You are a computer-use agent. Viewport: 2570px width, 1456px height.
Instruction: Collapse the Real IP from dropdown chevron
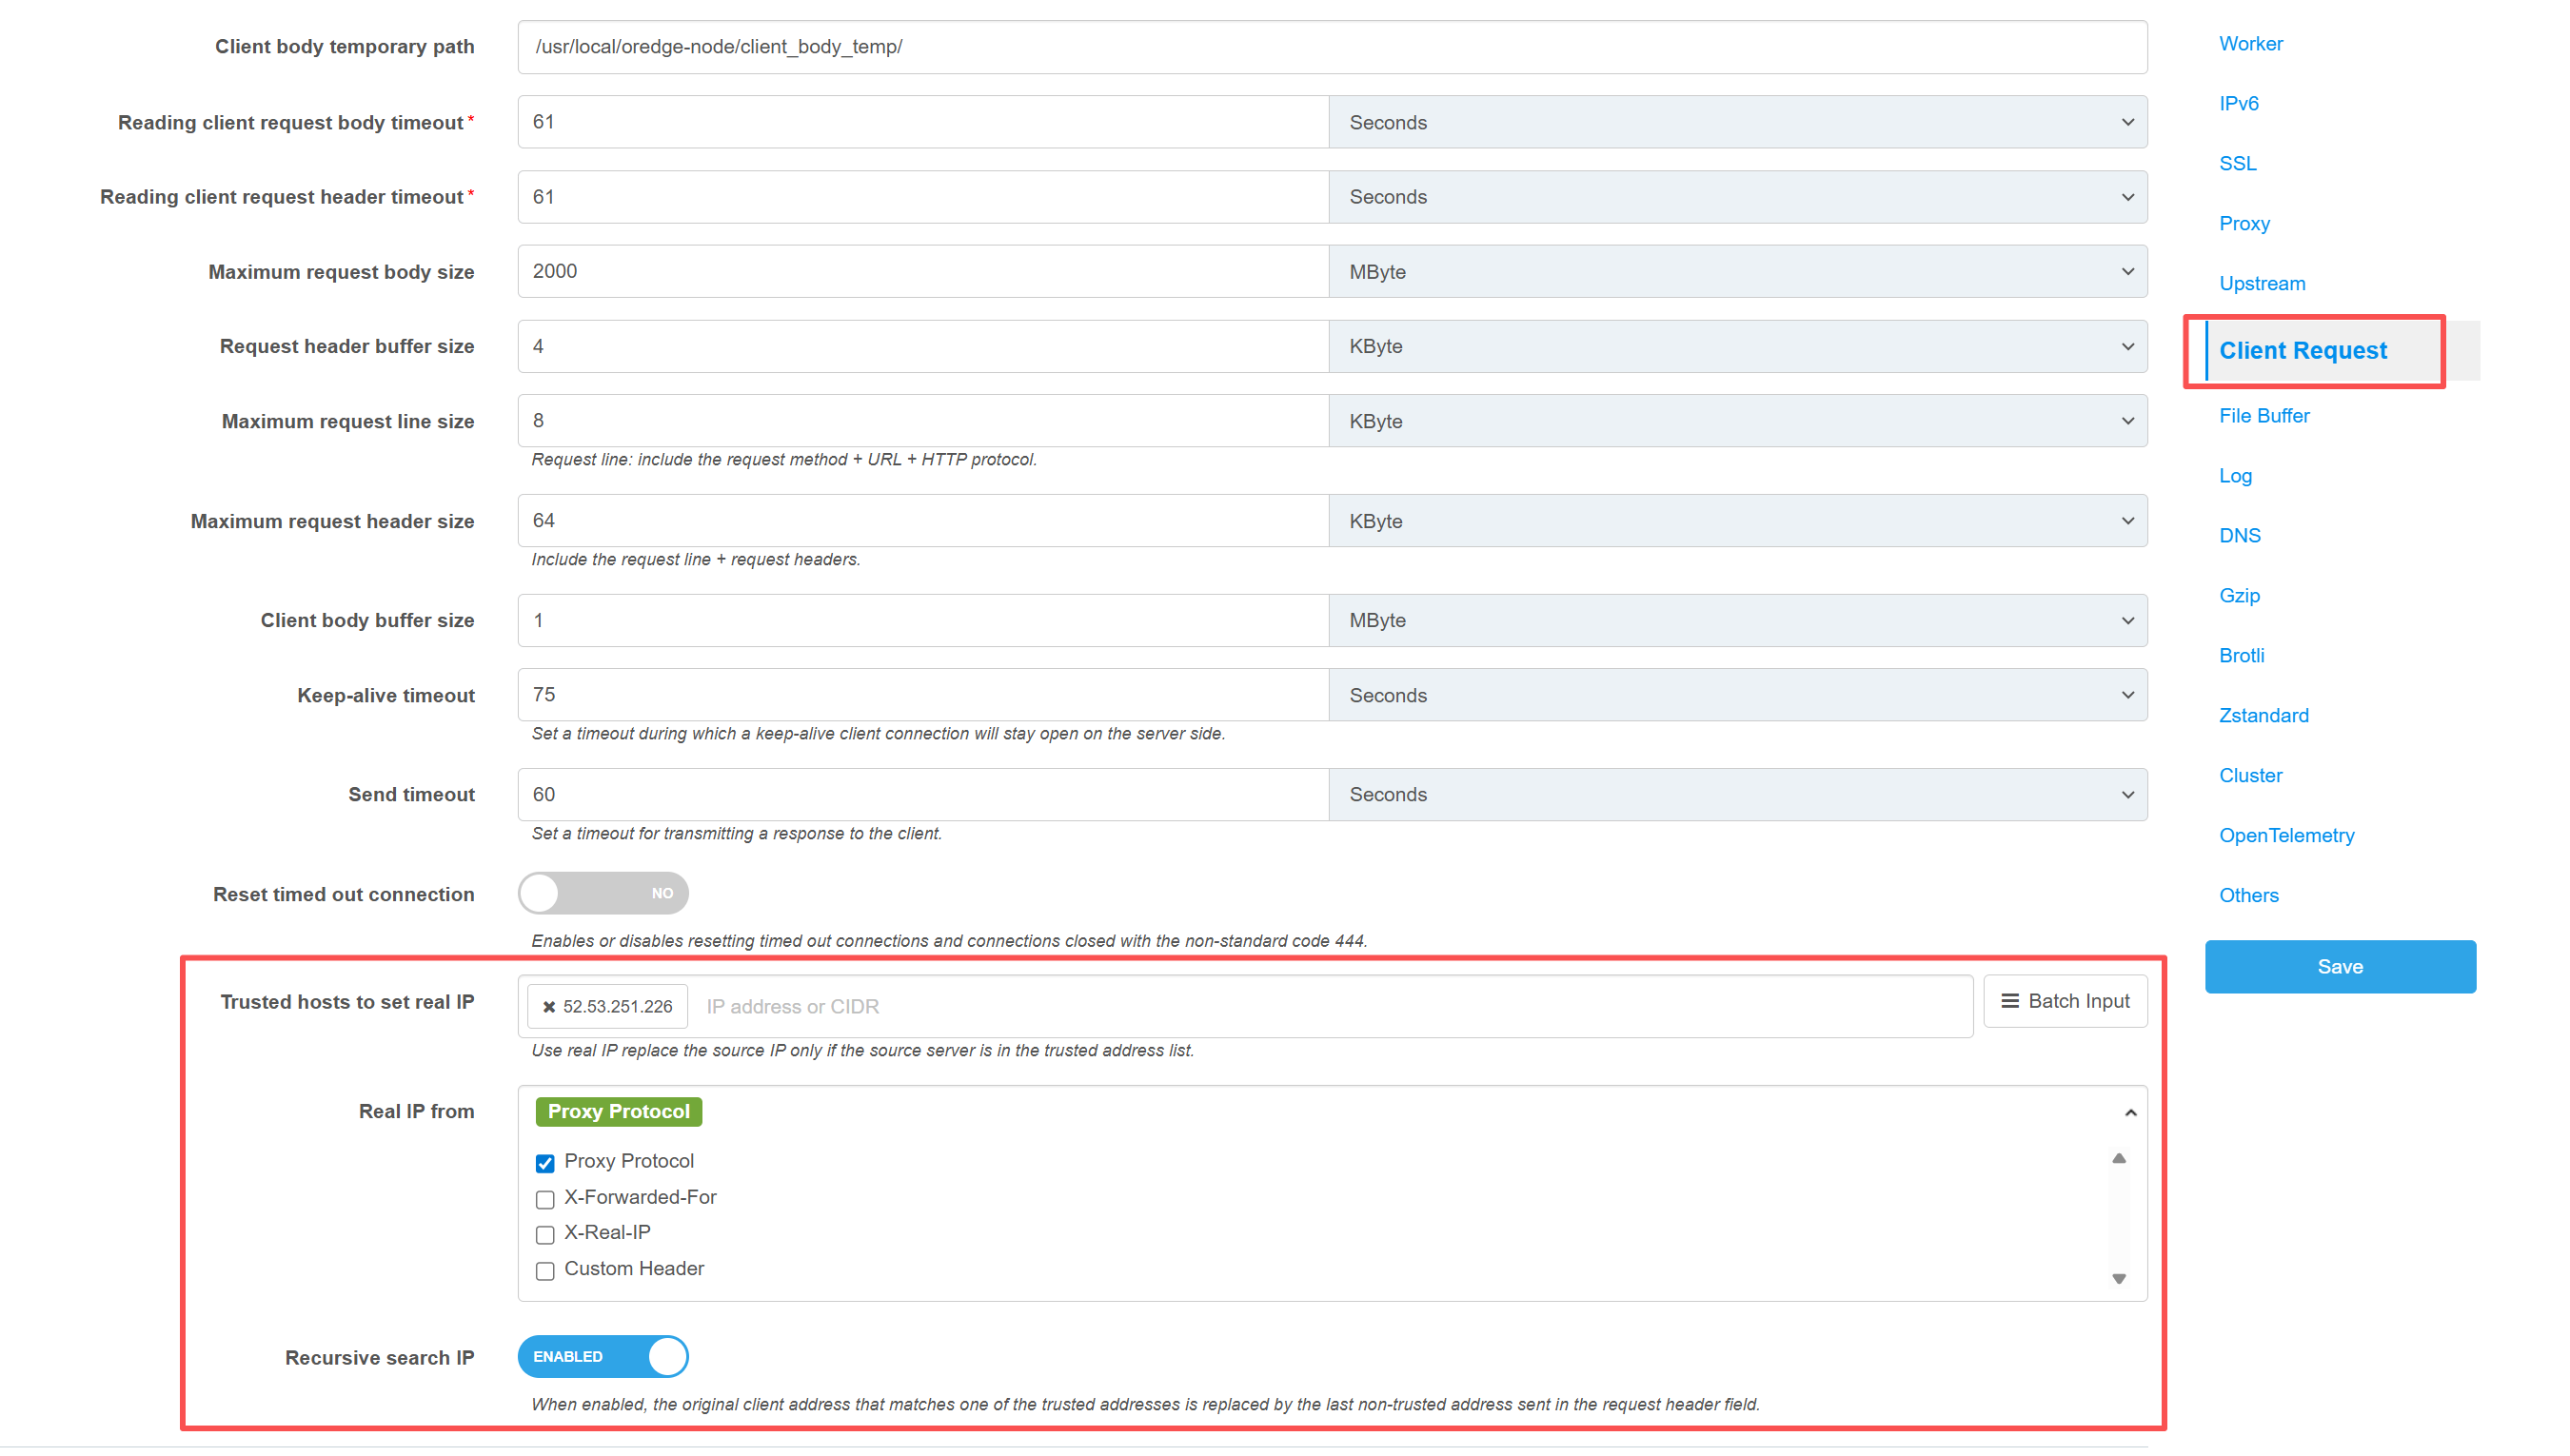point(2130,1113)
